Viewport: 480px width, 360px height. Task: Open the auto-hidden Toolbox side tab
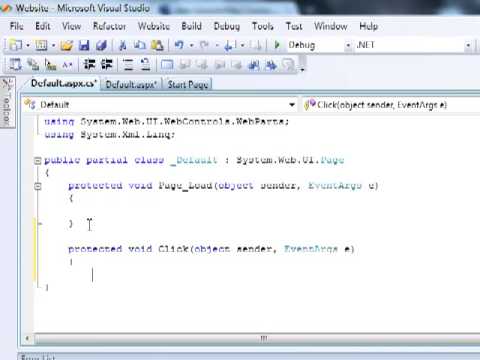coord(7,102)
